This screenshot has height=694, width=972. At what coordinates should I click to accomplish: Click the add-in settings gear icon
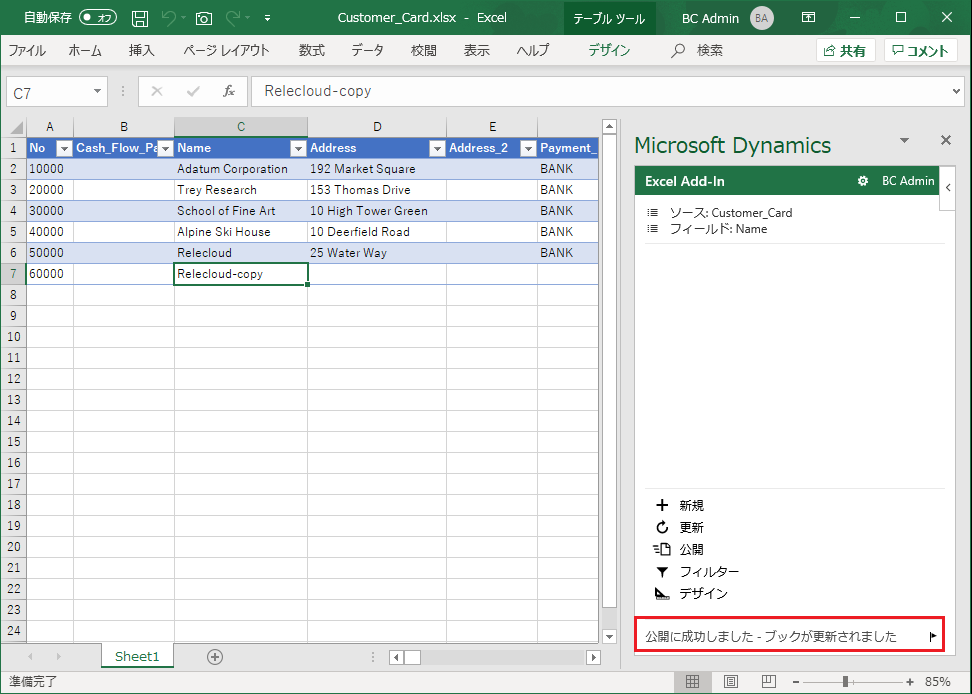click(862, 182)
